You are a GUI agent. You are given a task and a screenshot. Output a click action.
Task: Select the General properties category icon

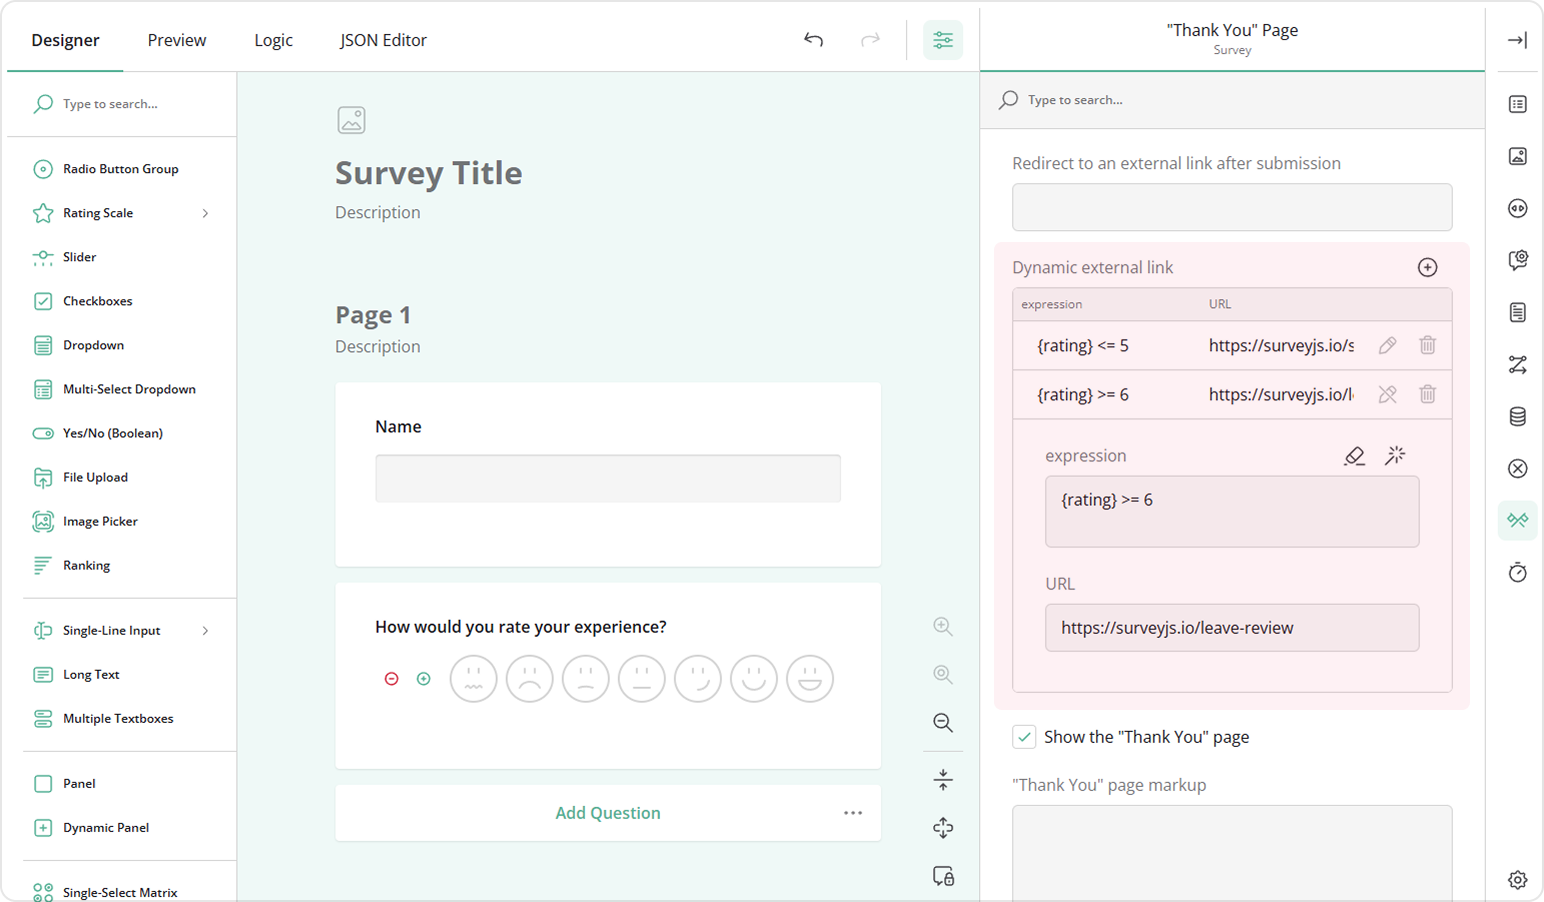click(x=1517, y=104)
